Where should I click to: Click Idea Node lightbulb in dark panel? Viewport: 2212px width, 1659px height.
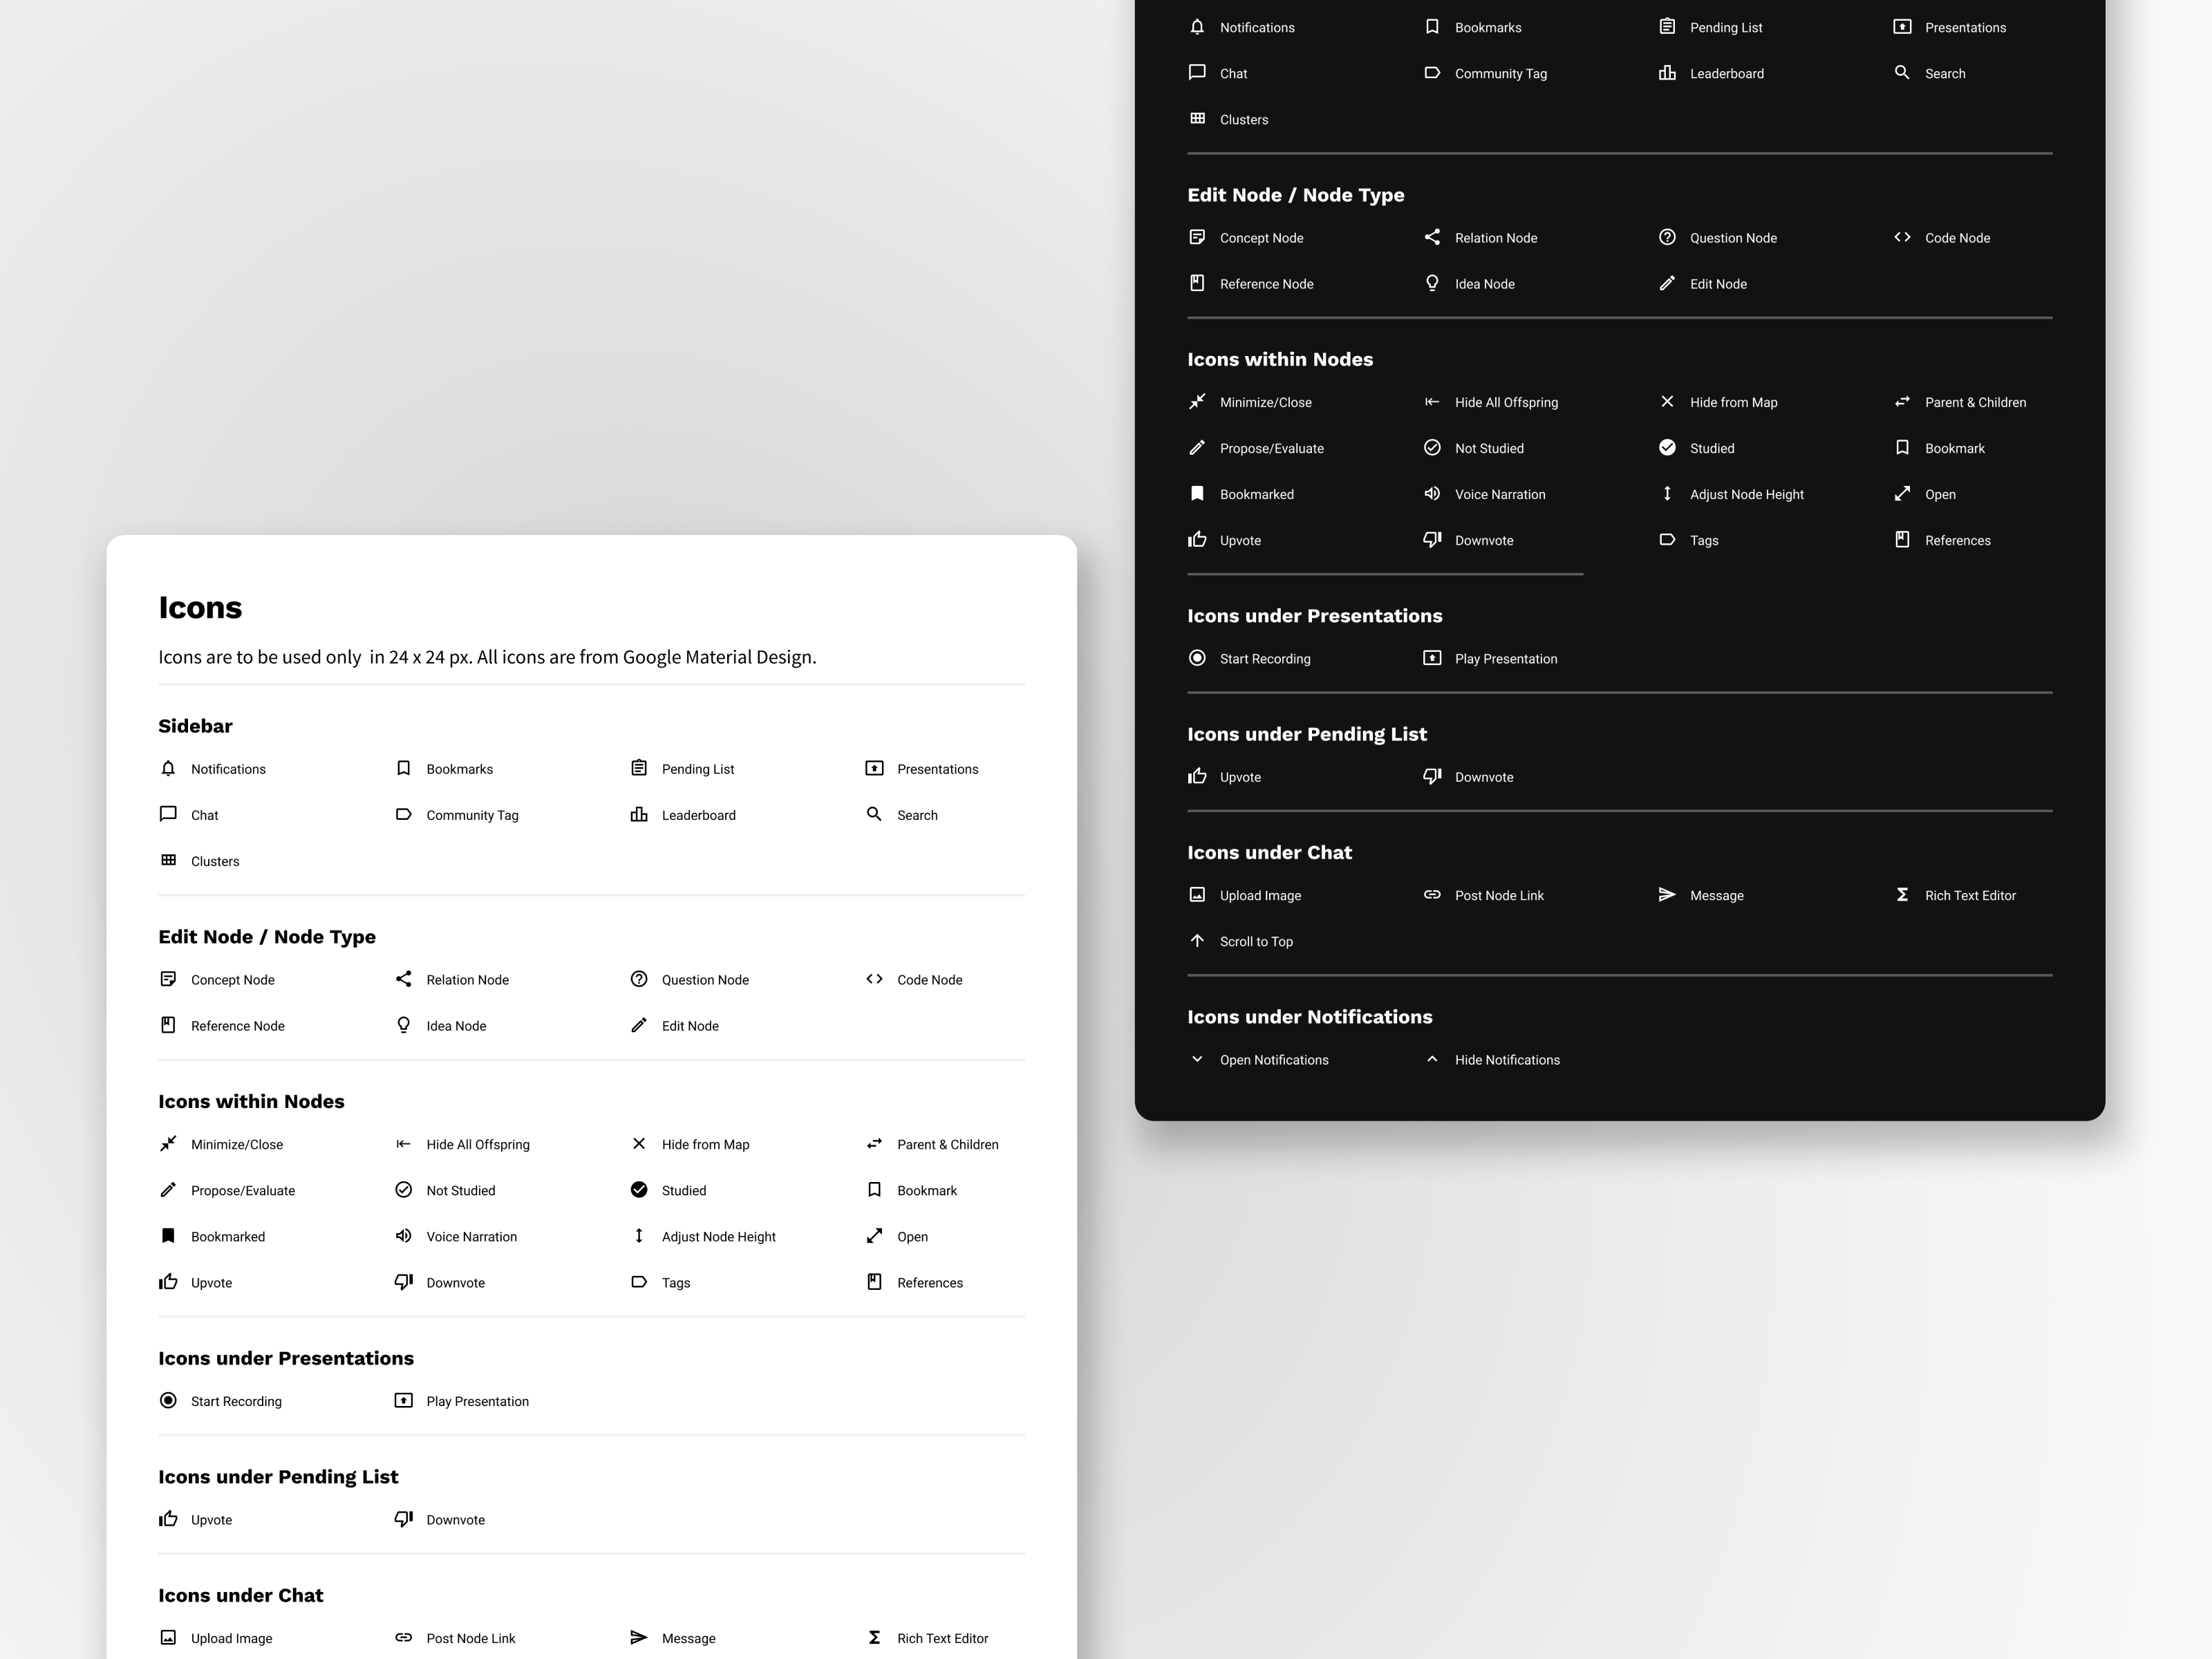tap(1432, 283)
